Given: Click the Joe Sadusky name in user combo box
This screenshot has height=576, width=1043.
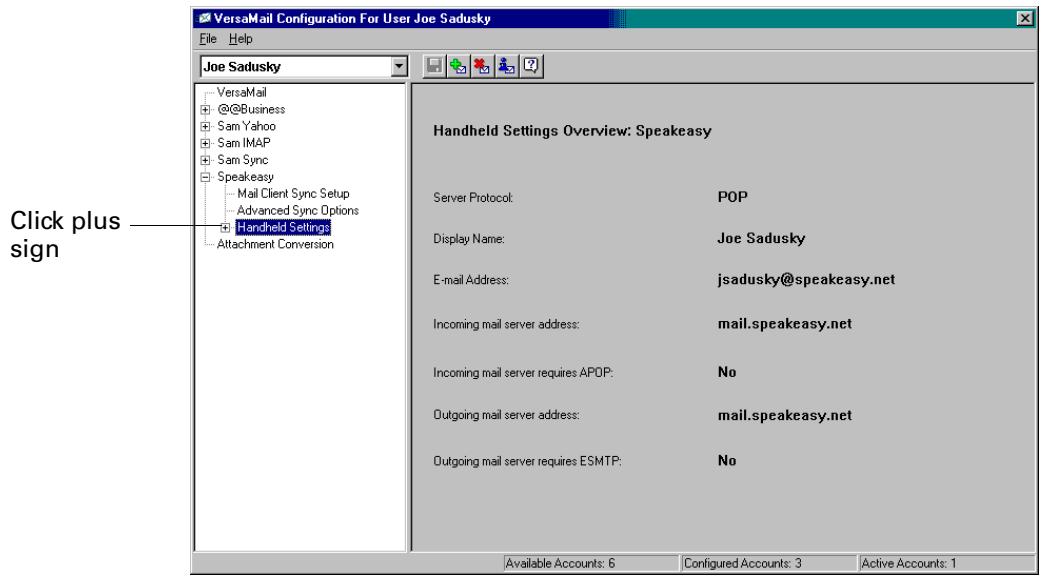Looking at the screenshot, I should click(x=242, y=67).
